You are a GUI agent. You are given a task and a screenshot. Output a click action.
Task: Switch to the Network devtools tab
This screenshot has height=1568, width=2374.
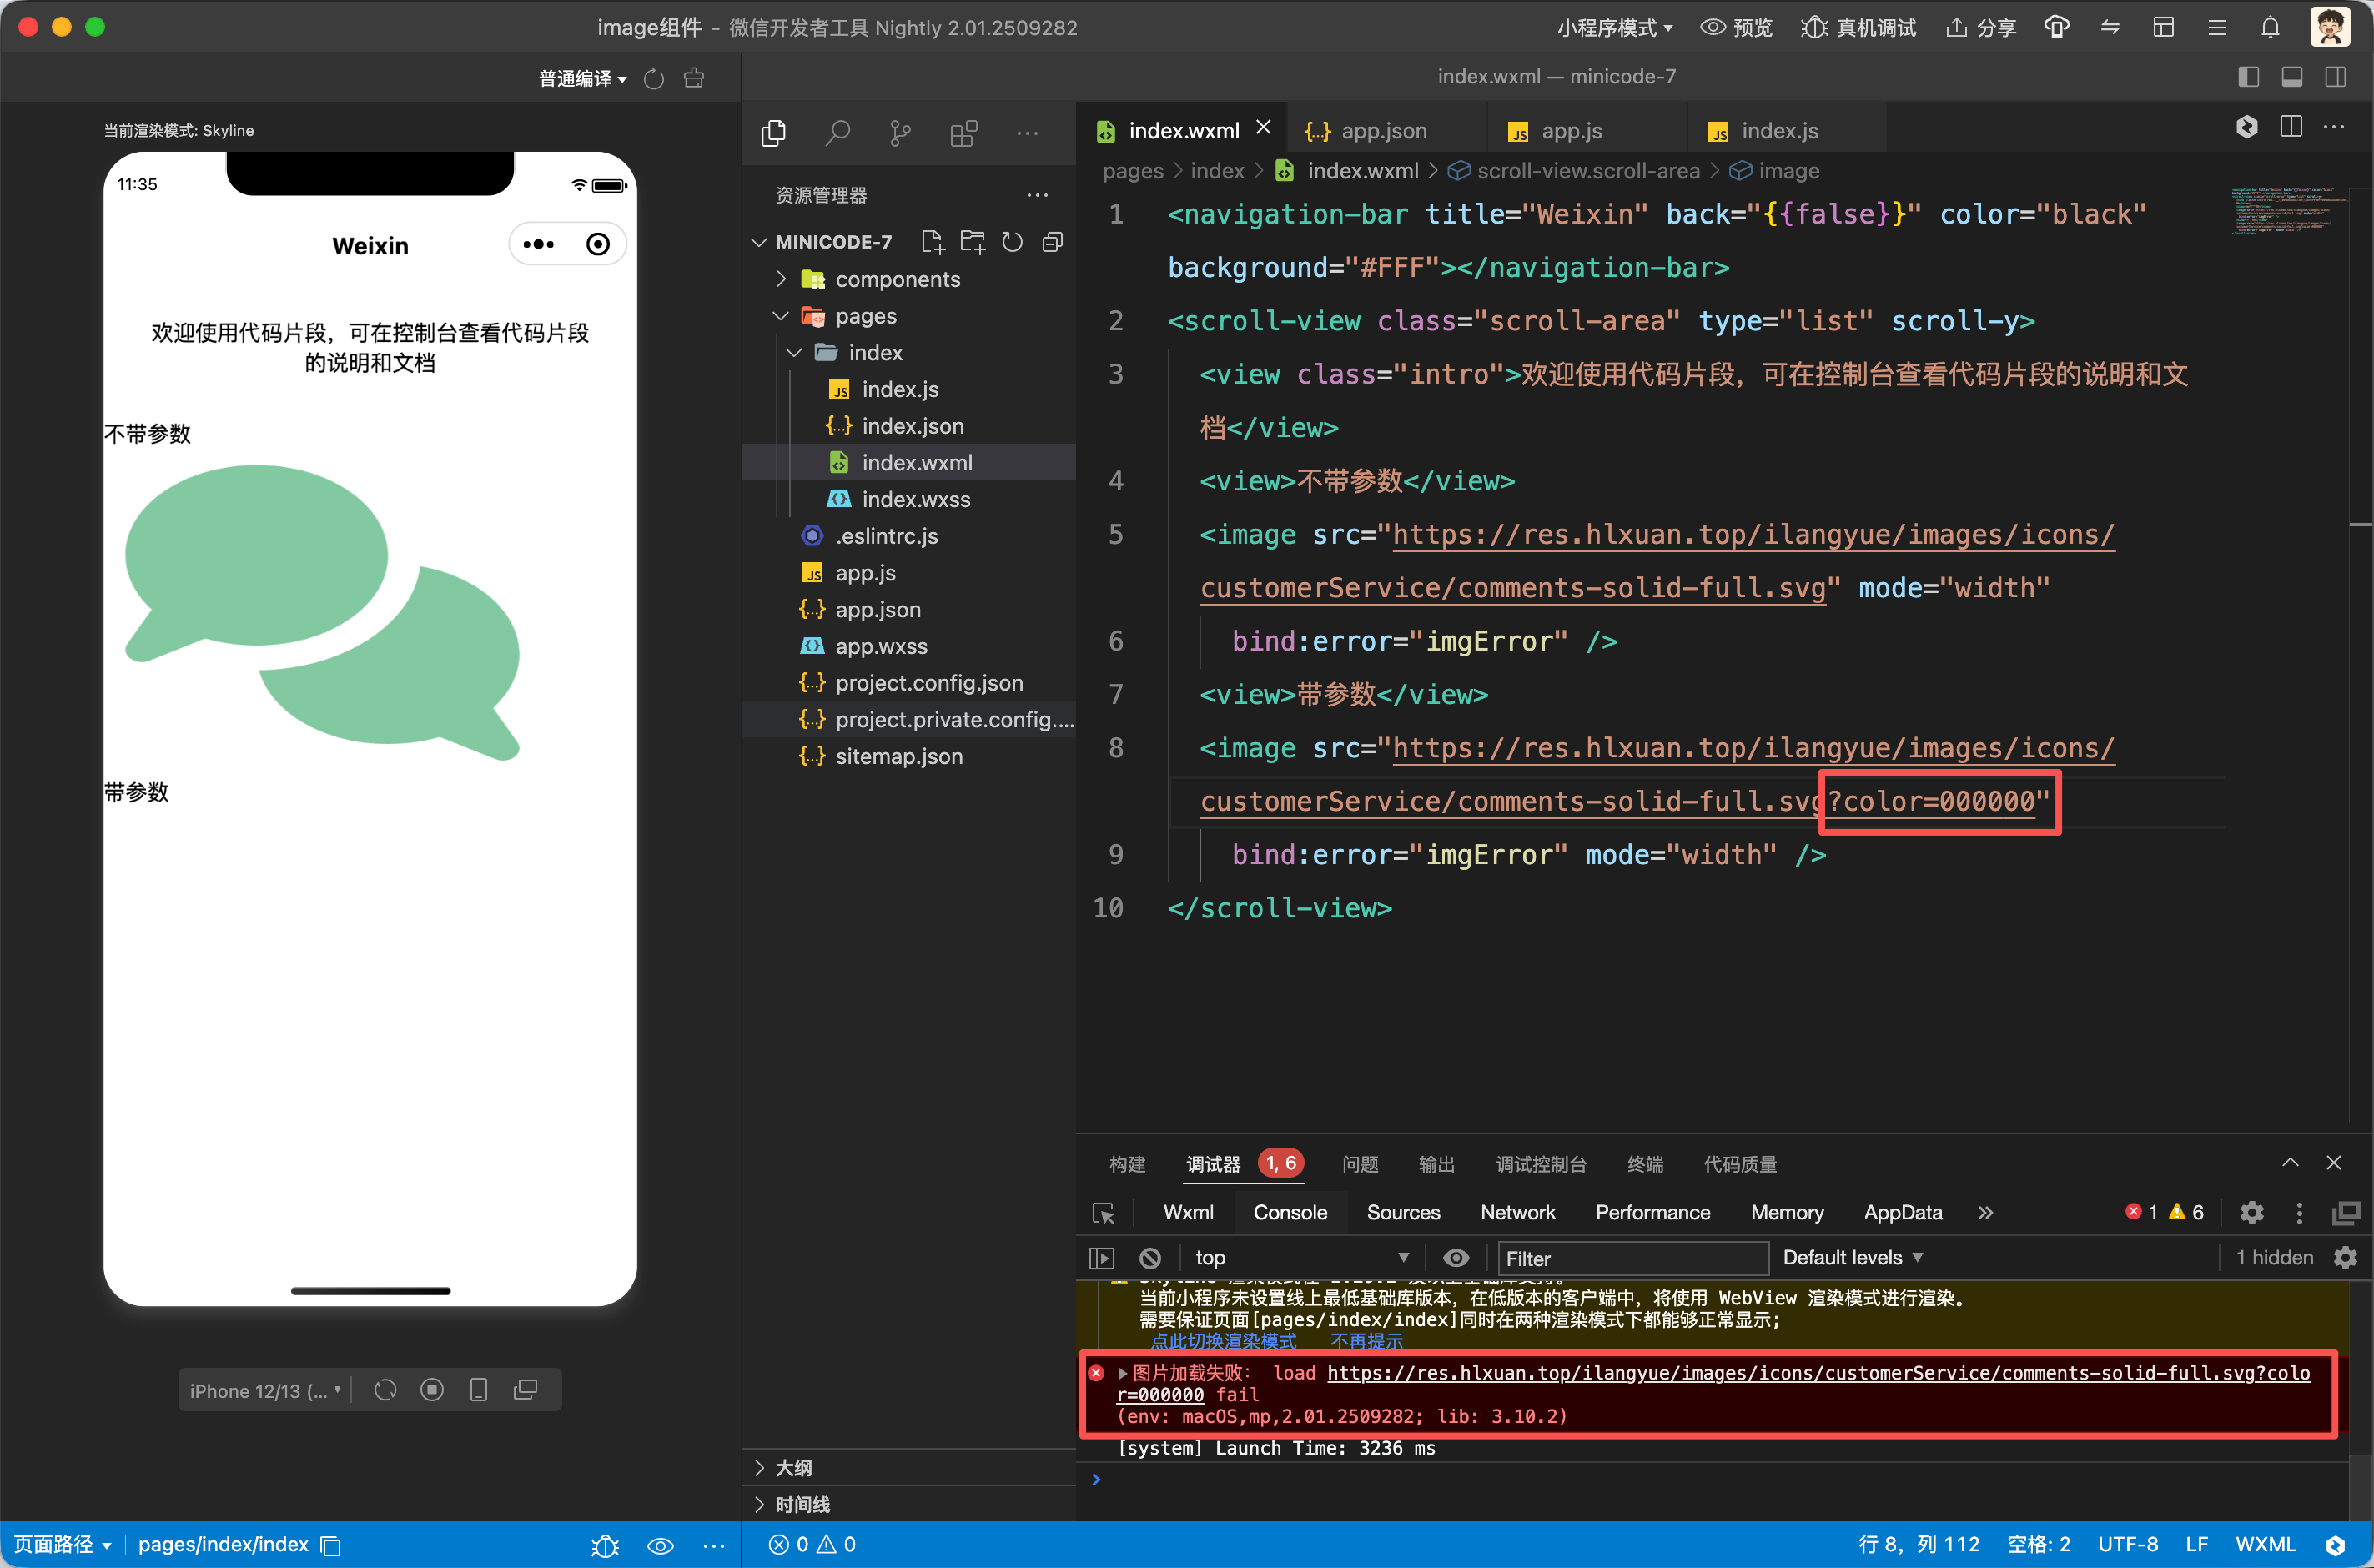[x=1517, y=1213]
